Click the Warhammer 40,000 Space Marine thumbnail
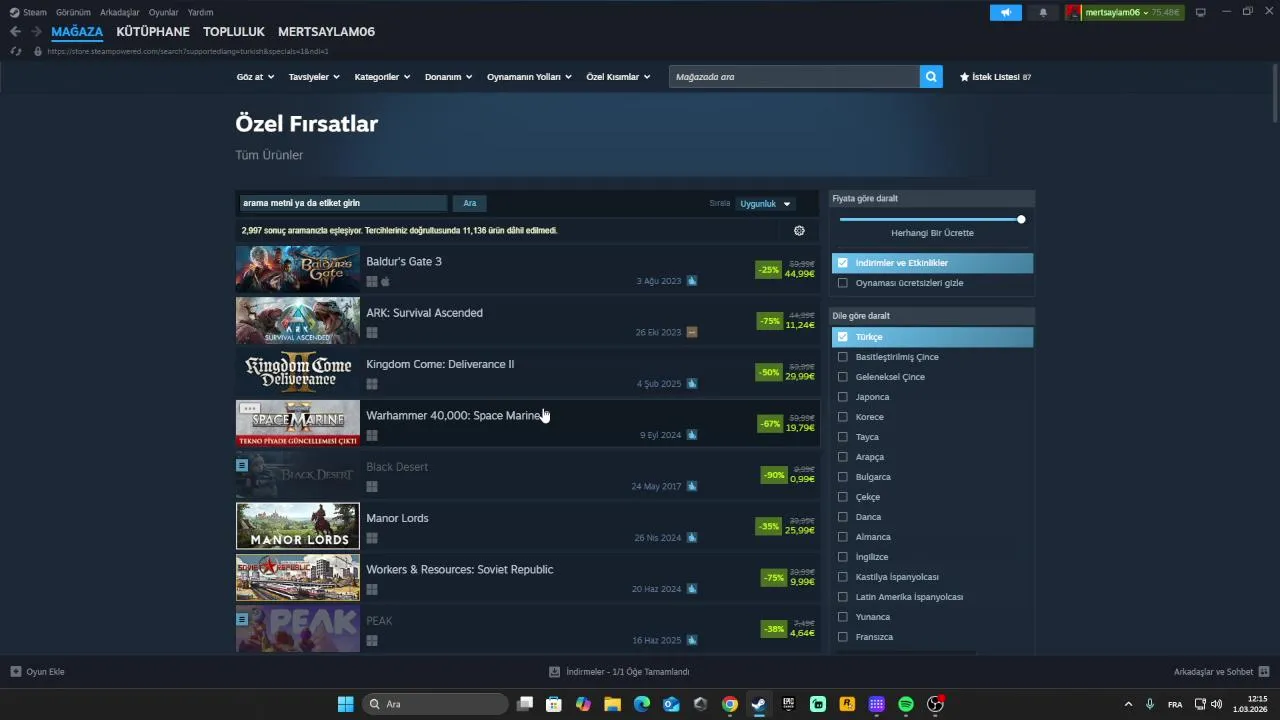This screenshot has width=1280, height=720. click(x=297, y=423)
